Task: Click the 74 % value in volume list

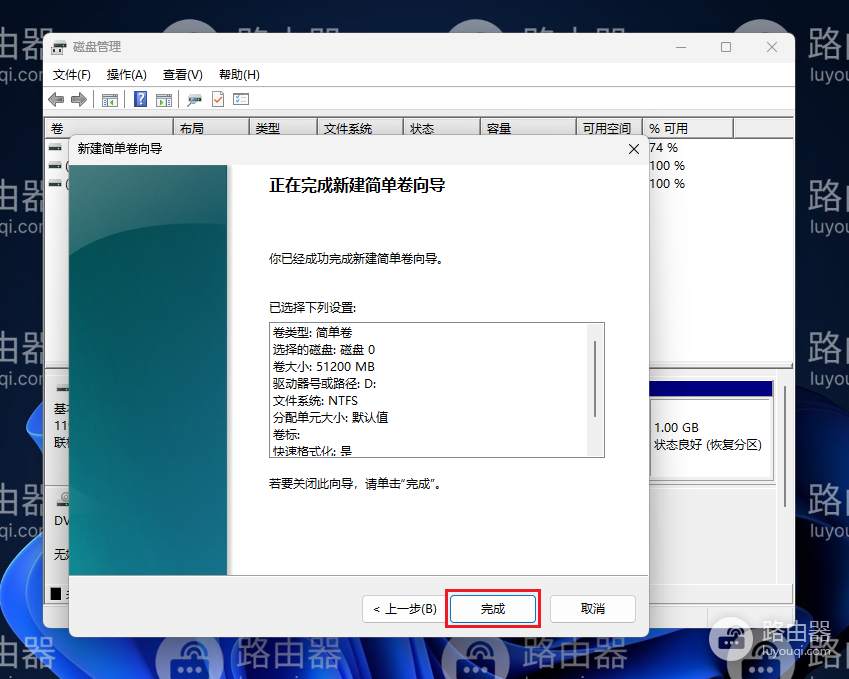Action: (x=663, y=148)
